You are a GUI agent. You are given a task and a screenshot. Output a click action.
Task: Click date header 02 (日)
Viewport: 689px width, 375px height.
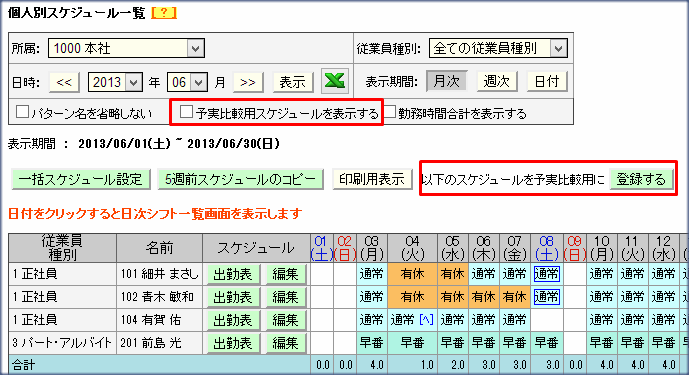[x=344, y=248]
